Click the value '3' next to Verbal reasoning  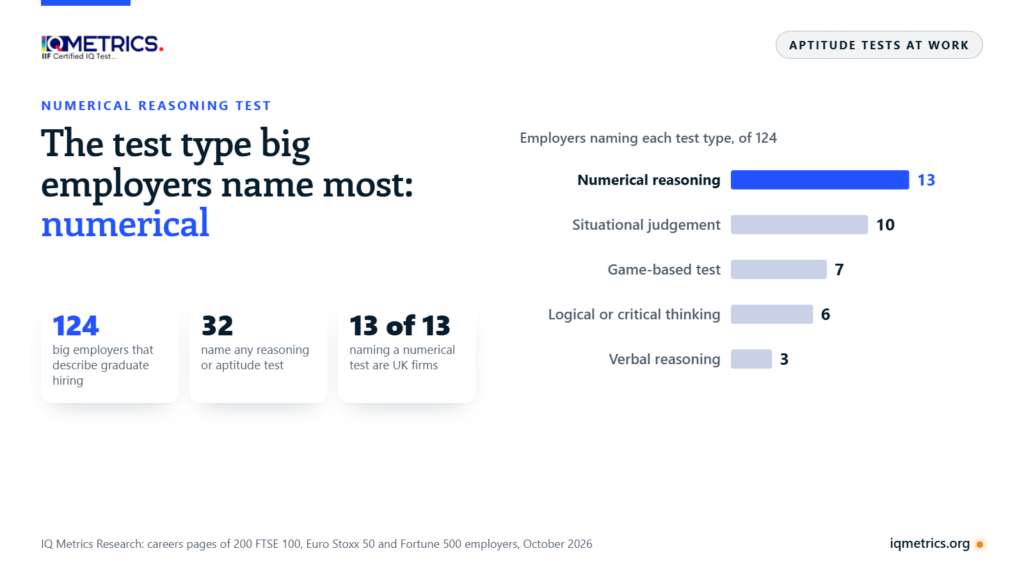tap(784, 359)
